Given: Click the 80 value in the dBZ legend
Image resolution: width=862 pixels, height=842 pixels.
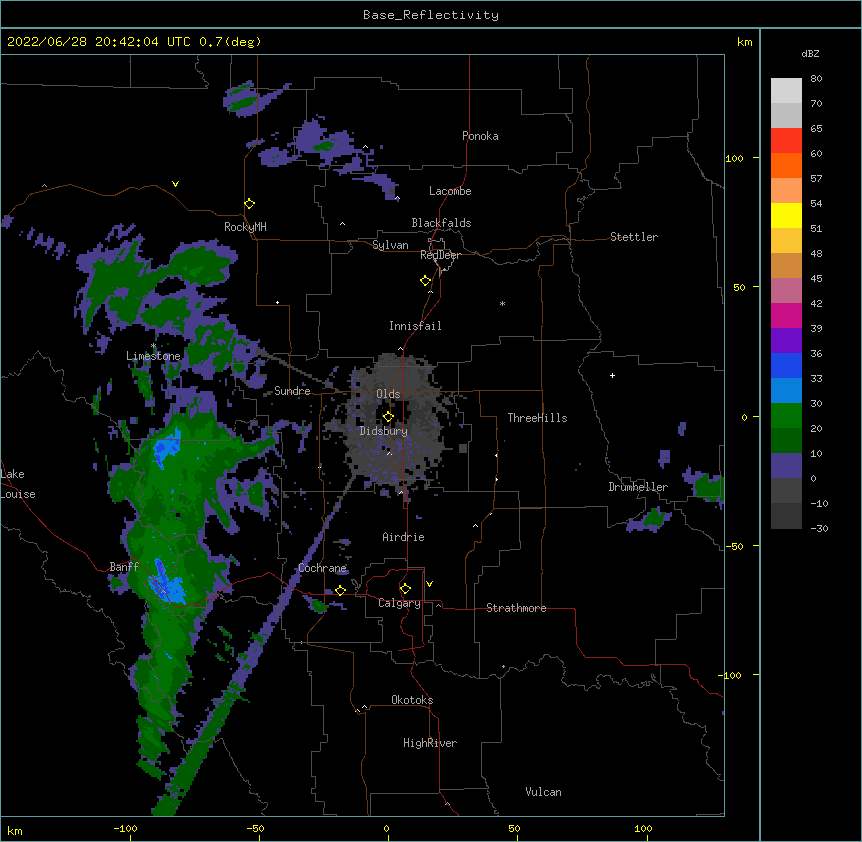Looking at the screenshot, I should 816,79.
